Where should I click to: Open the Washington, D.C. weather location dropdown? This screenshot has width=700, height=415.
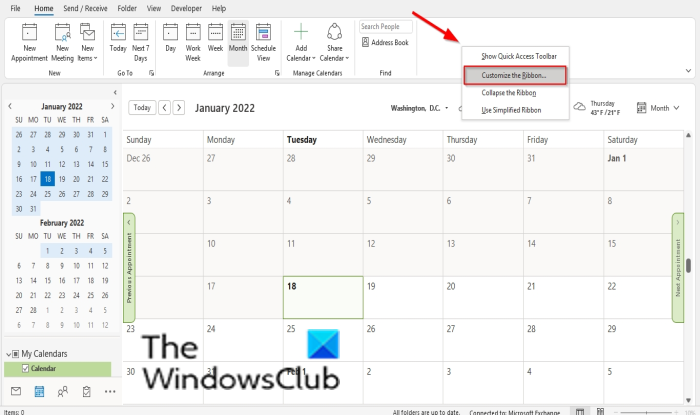[x=446, y=108]
